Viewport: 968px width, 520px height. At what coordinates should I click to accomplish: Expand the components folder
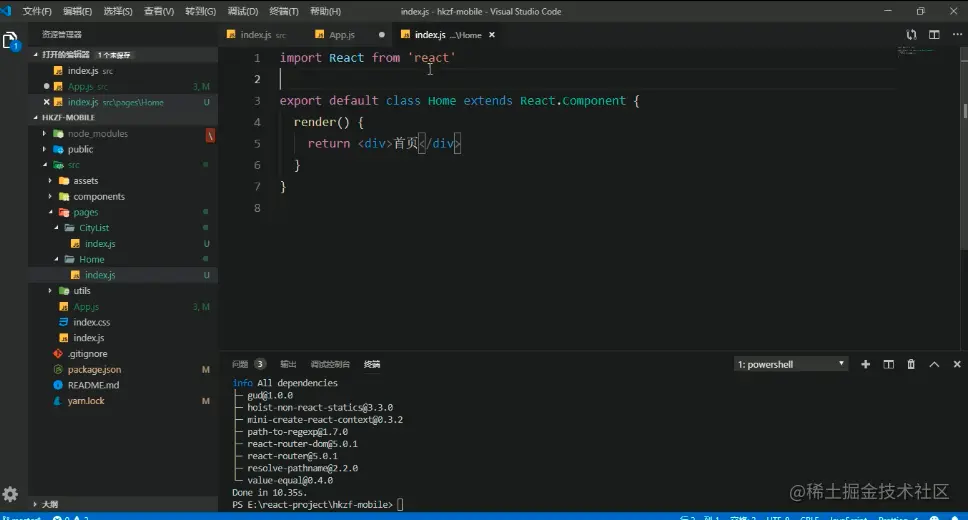pyautogui.click(x=50, y=196)
